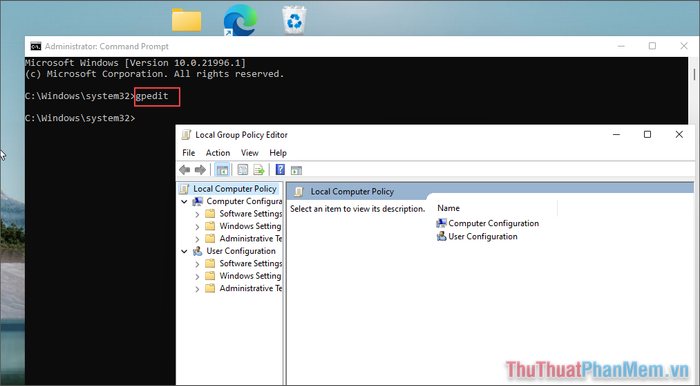Click the Export List toolbar icon
The width and height of the screenshot is (700, 386).
tap(259, 170)
